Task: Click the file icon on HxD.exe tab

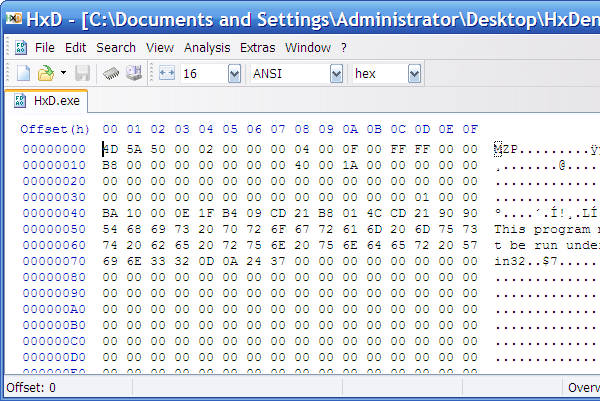Action: pyautogui.click(x=20, y=101)
